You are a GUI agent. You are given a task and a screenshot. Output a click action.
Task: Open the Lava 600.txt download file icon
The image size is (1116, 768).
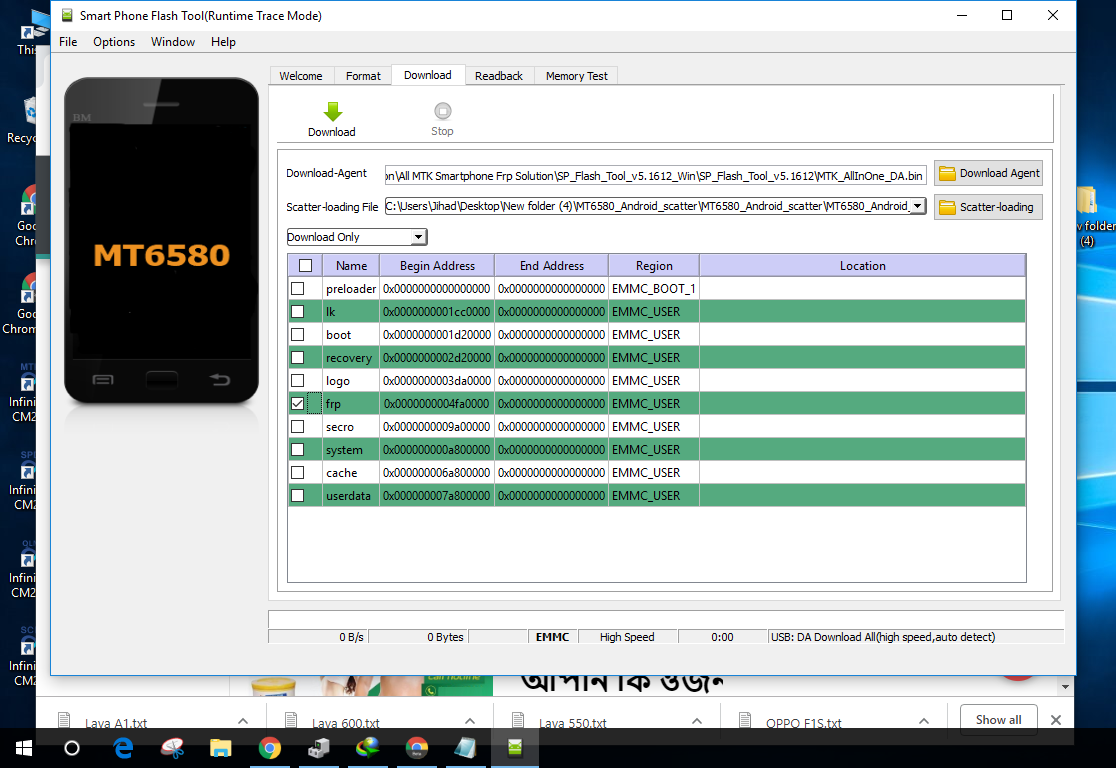point(291,721)
